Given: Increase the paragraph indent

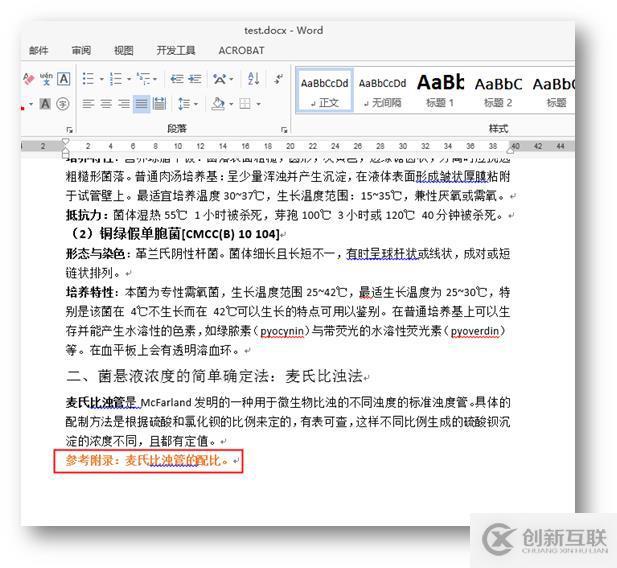Looking at the screenshot, I should (x=195, y=79).
